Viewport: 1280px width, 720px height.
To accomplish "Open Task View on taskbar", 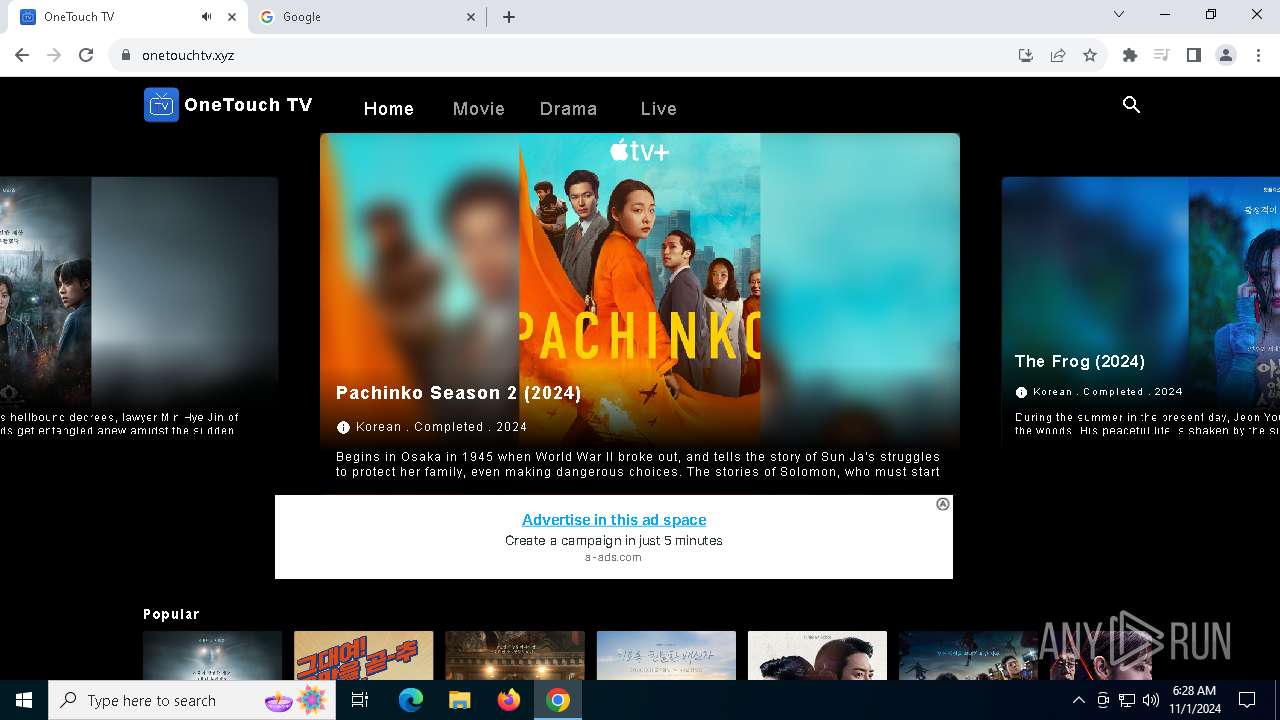I will pos(360,700).
